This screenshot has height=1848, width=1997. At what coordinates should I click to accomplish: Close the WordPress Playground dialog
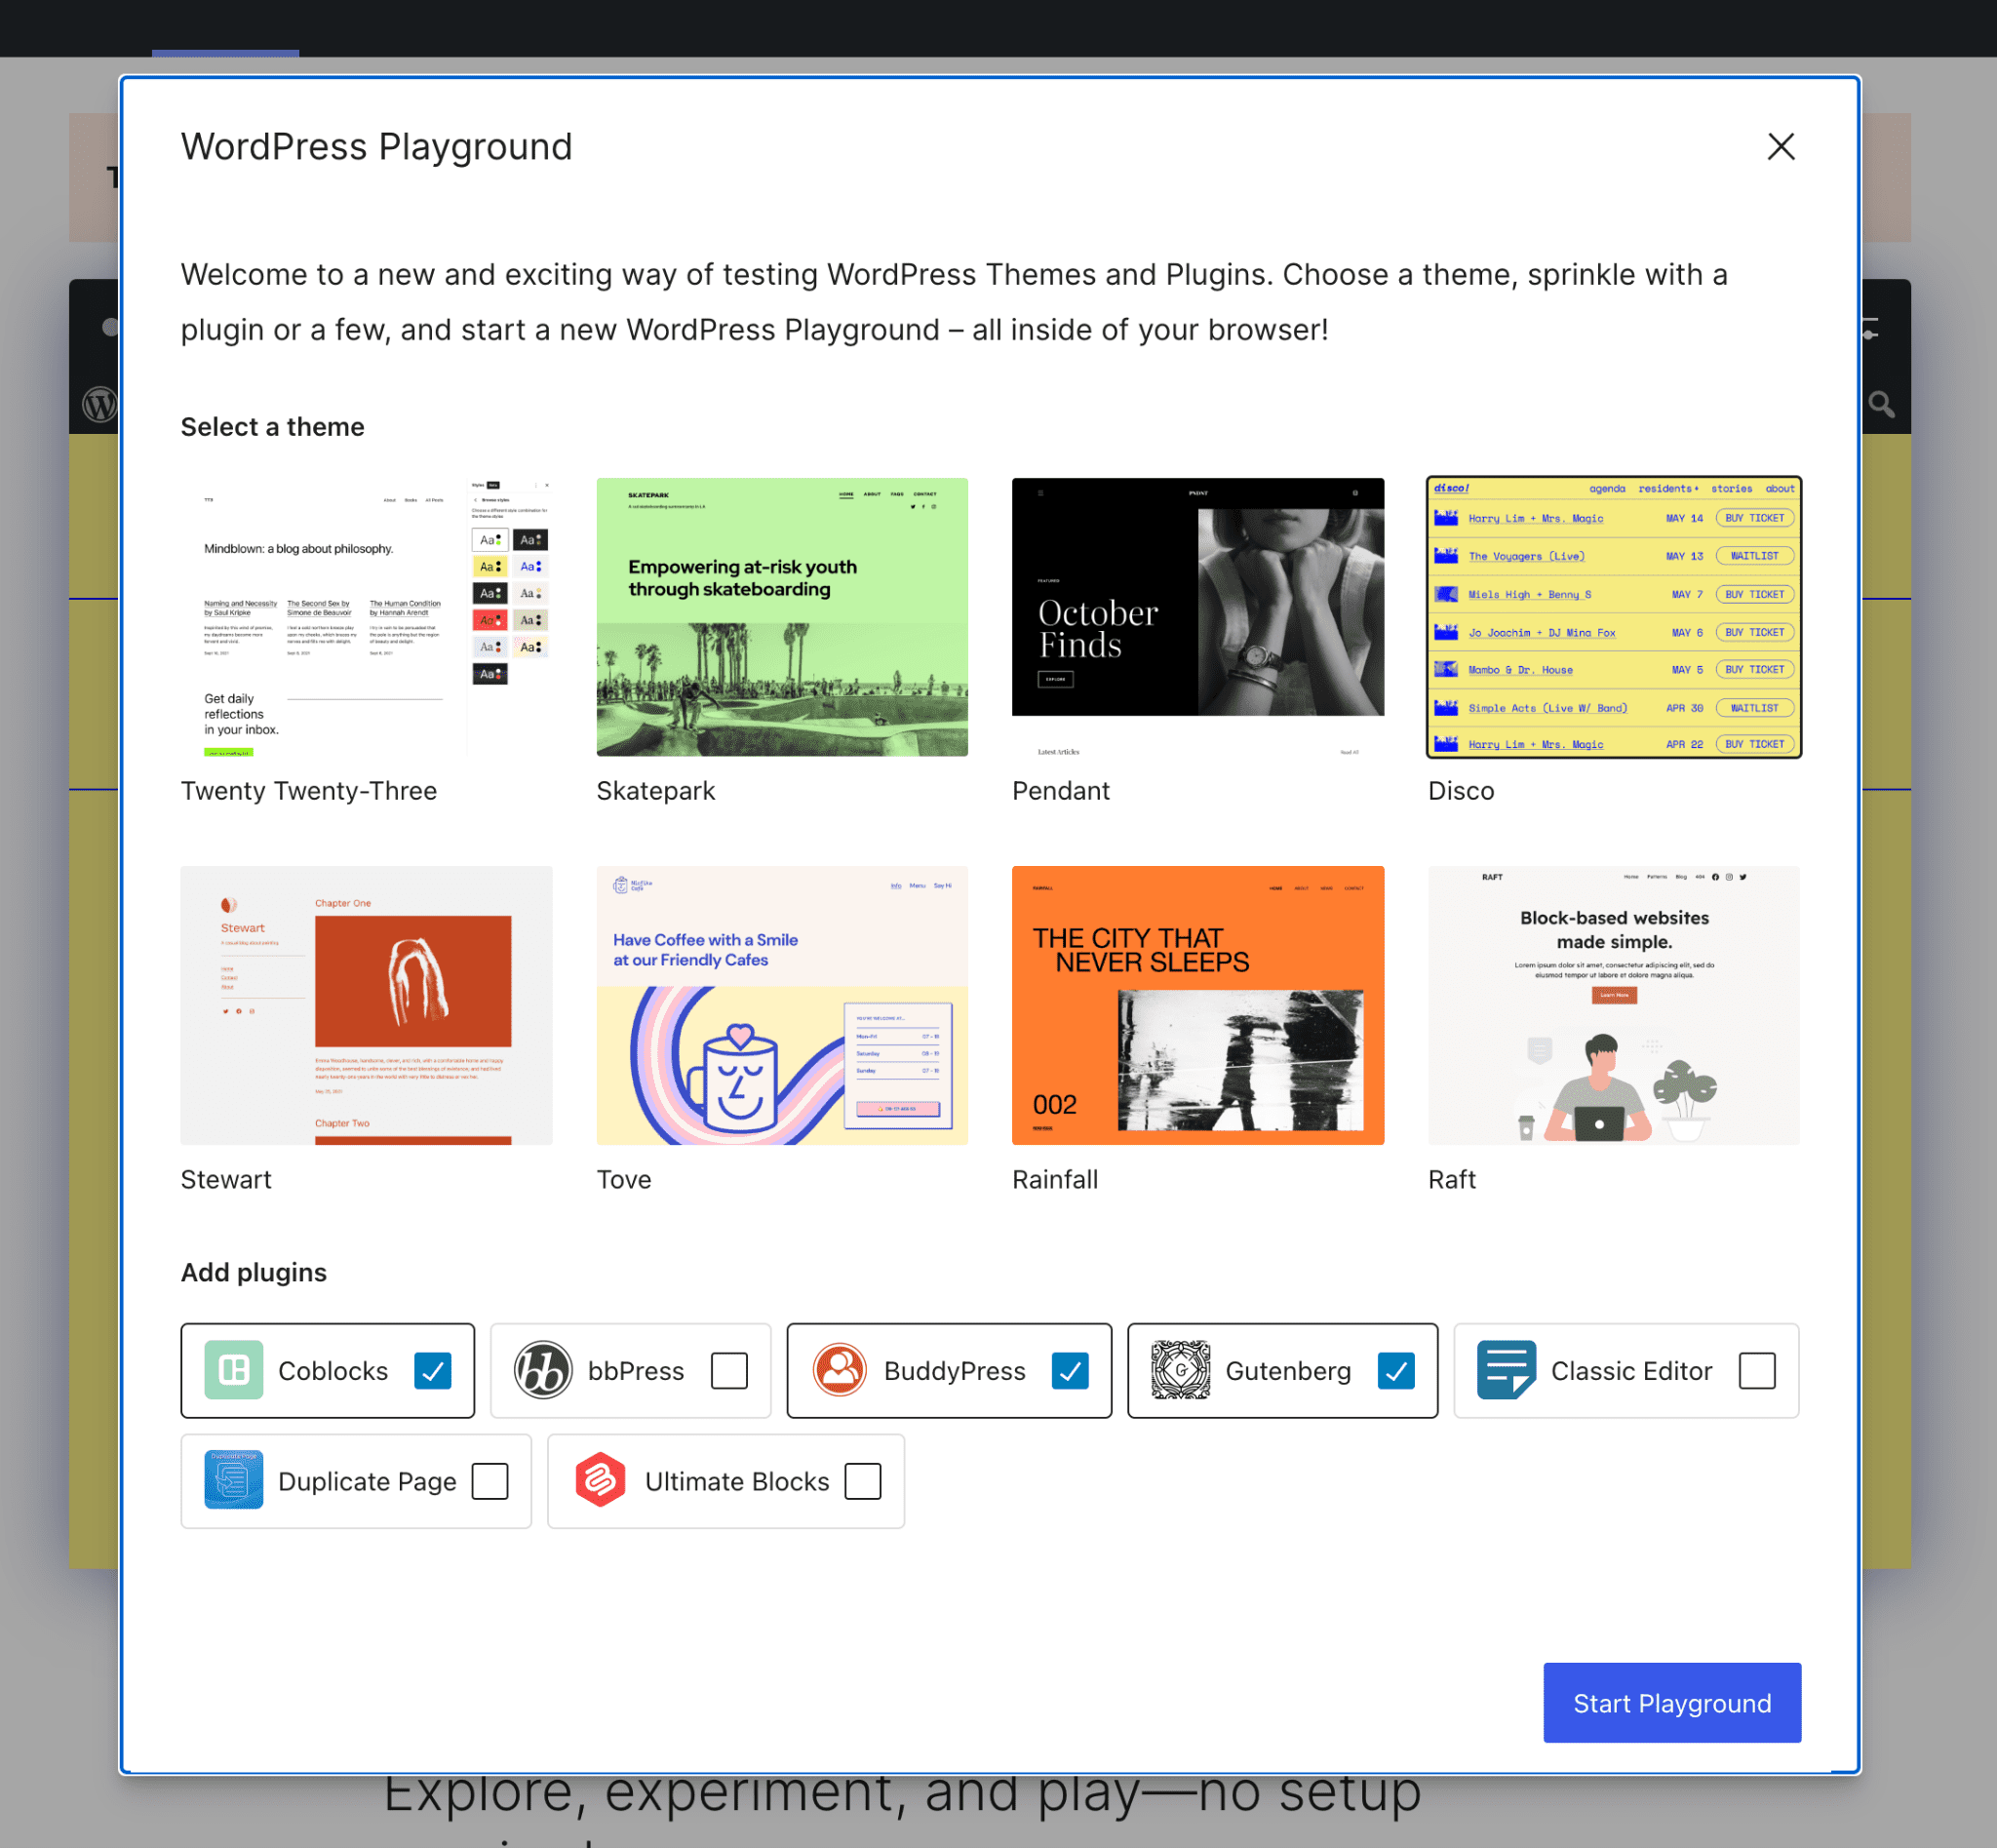[x=1782, y=146]
